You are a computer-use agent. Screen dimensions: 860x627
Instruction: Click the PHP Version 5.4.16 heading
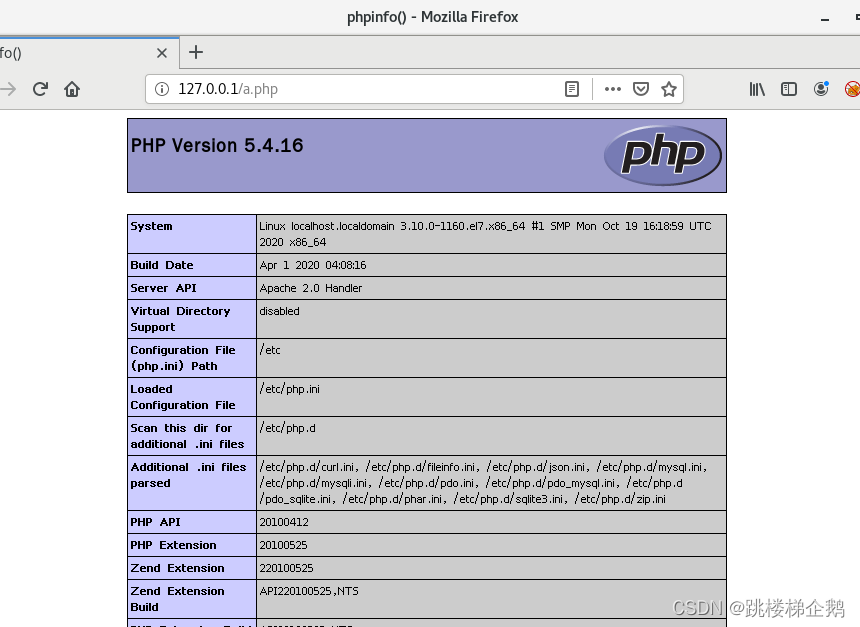pos(217,145)
